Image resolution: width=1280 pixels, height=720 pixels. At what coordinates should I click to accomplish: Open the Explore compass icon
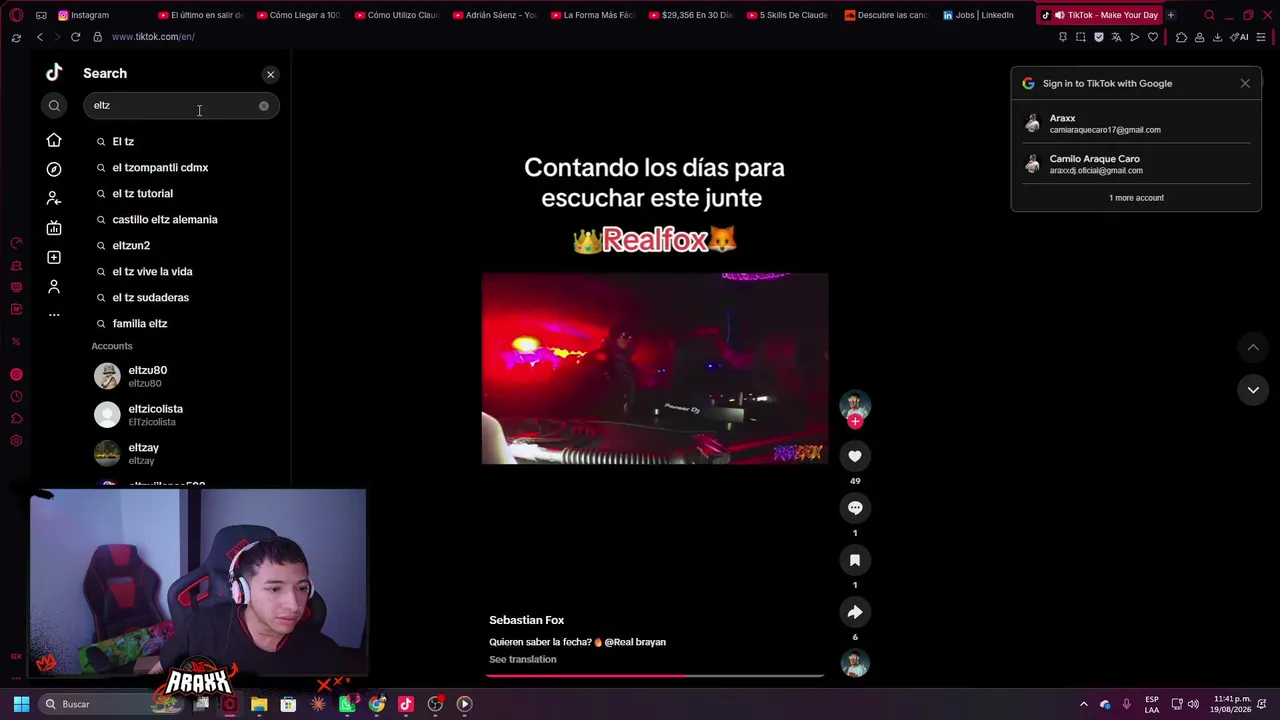(x=54, y=169)
